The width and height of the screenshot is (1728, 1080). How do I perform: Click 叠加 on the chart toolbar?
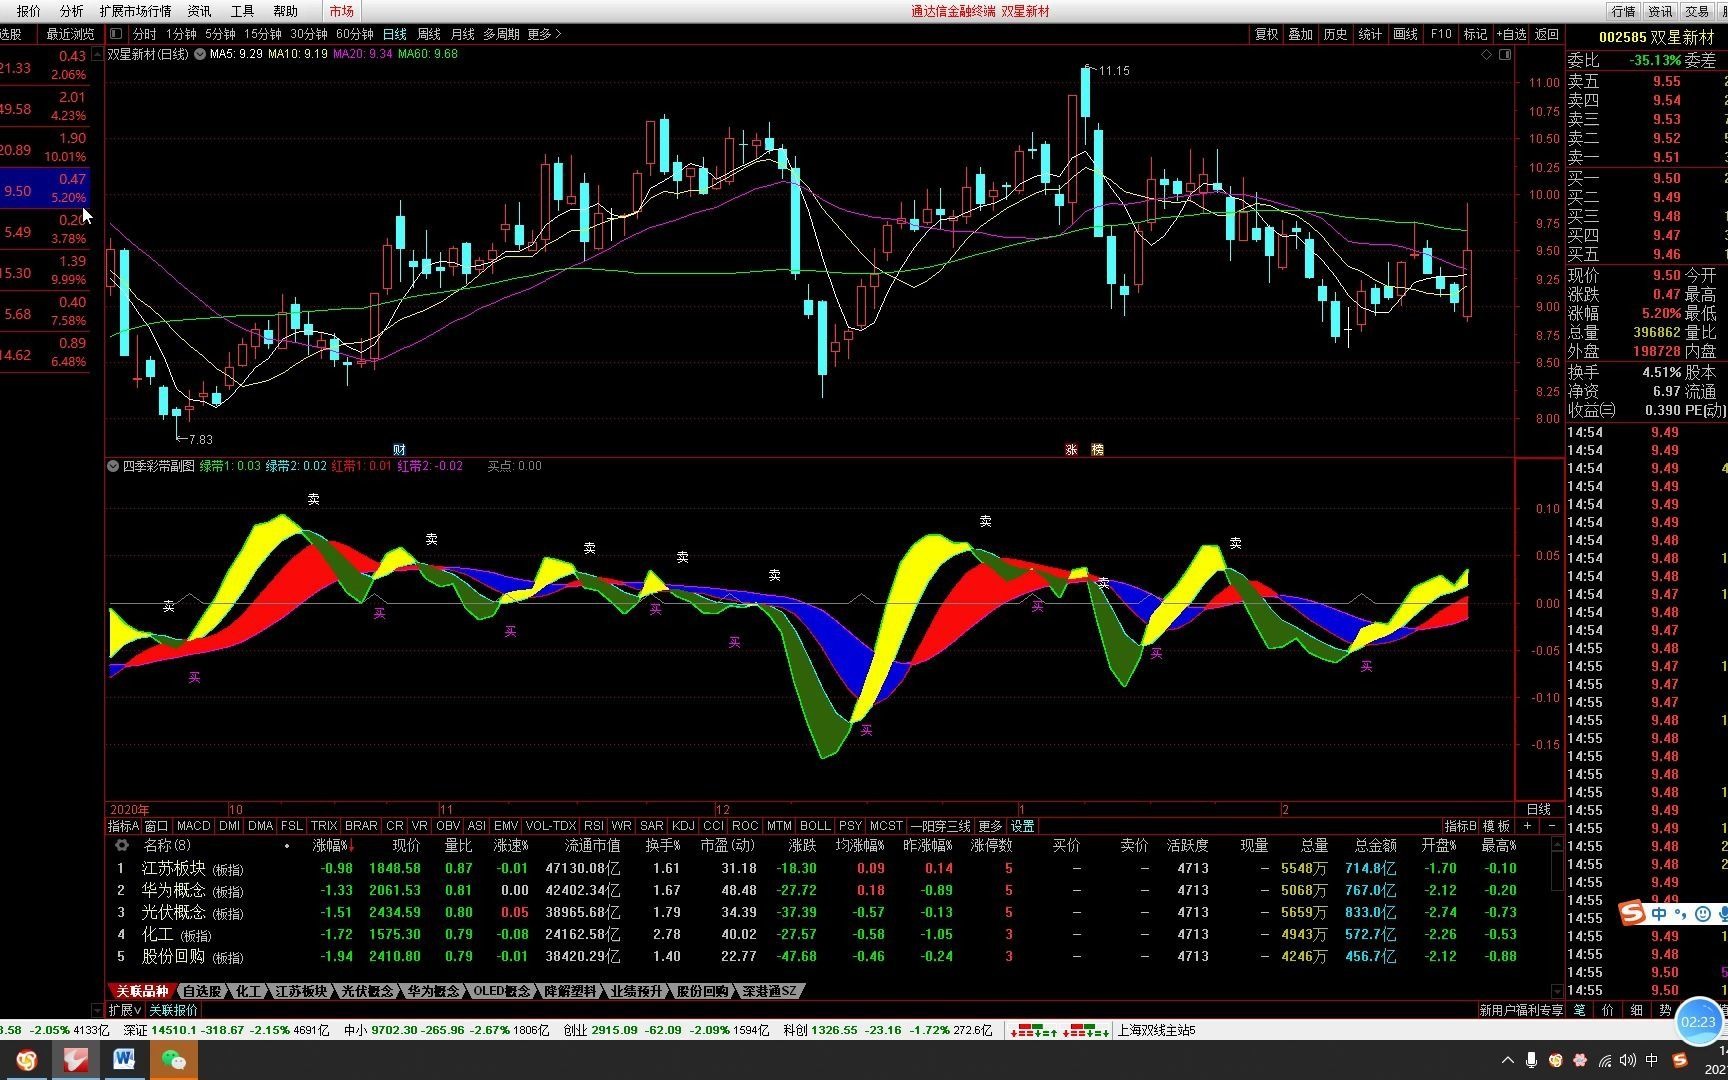tap(1301, 34)
